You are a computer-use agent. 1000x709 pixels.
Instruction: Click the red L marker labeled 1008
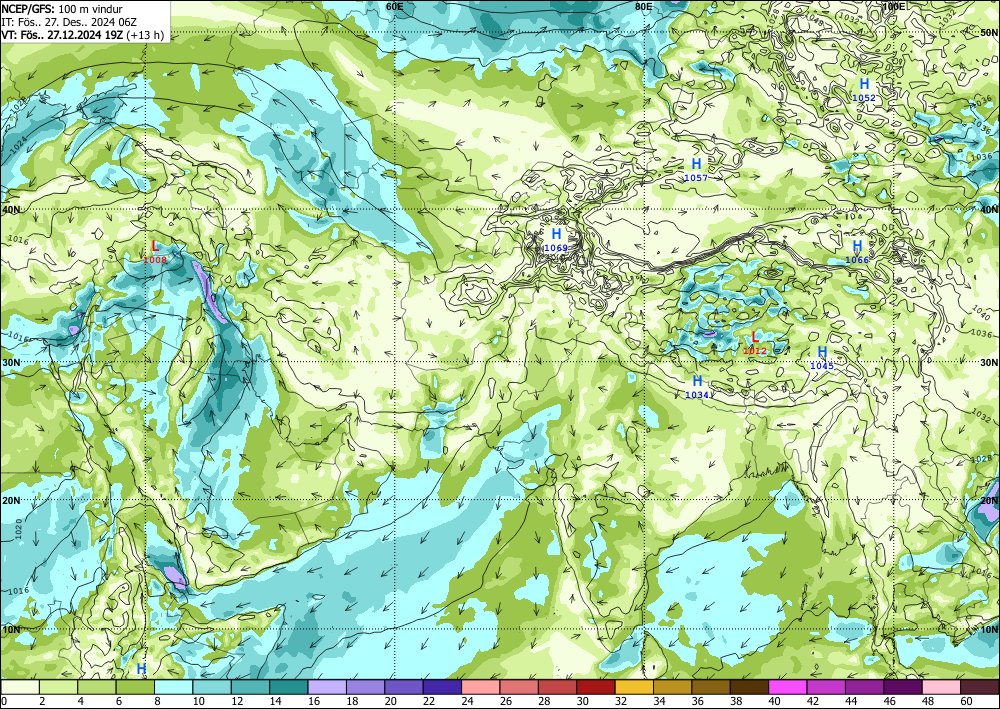155,246
